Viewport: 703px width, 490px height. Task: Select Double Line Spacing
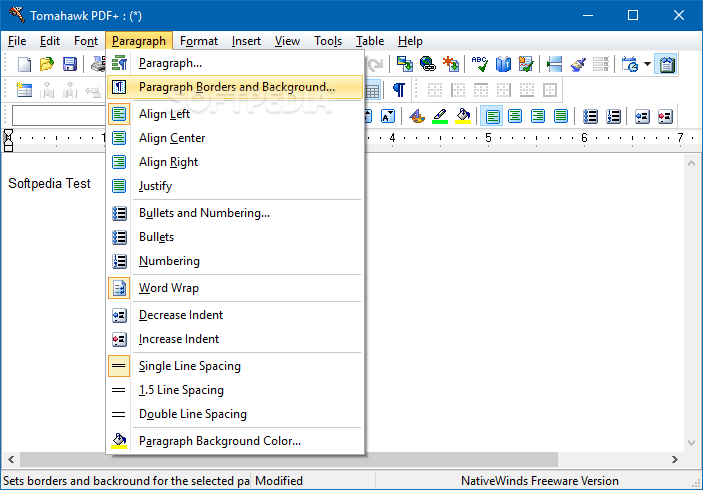pos(235,414)
